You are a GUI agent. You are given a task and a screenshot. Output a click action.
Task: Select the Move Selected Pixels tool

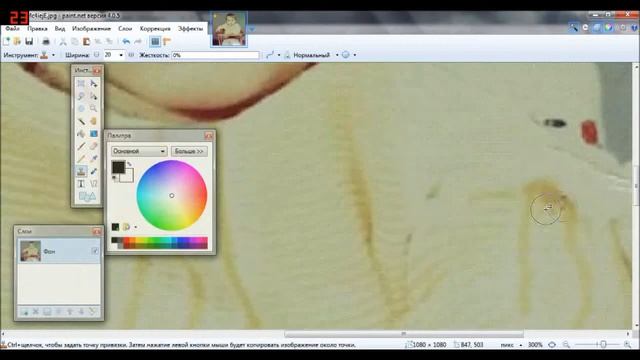93,84
